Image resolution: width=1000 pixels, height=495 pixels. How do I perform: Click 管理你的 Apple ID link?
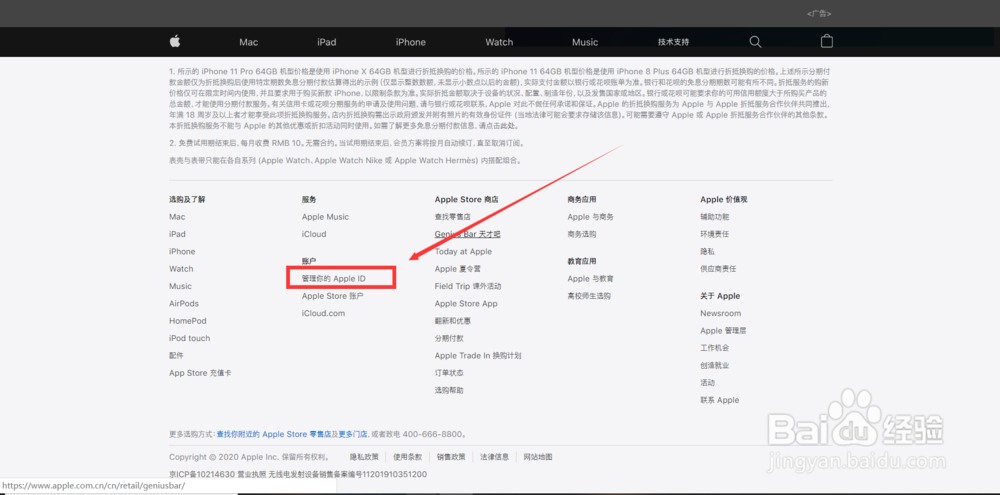coord(334,279)
